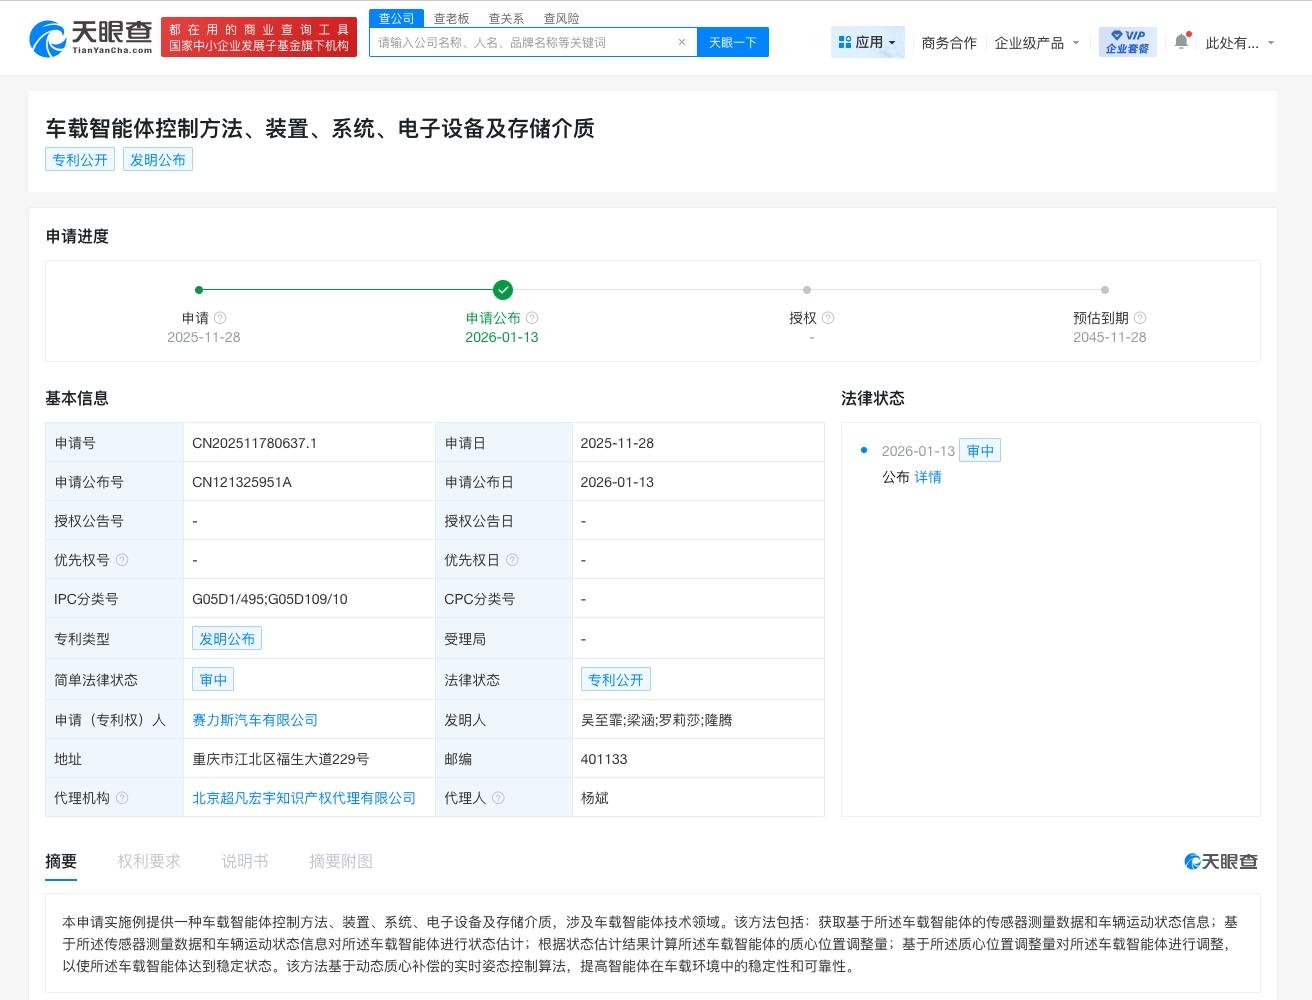
Task: Select the 查老板 search tab
Action: coord(451,18)
